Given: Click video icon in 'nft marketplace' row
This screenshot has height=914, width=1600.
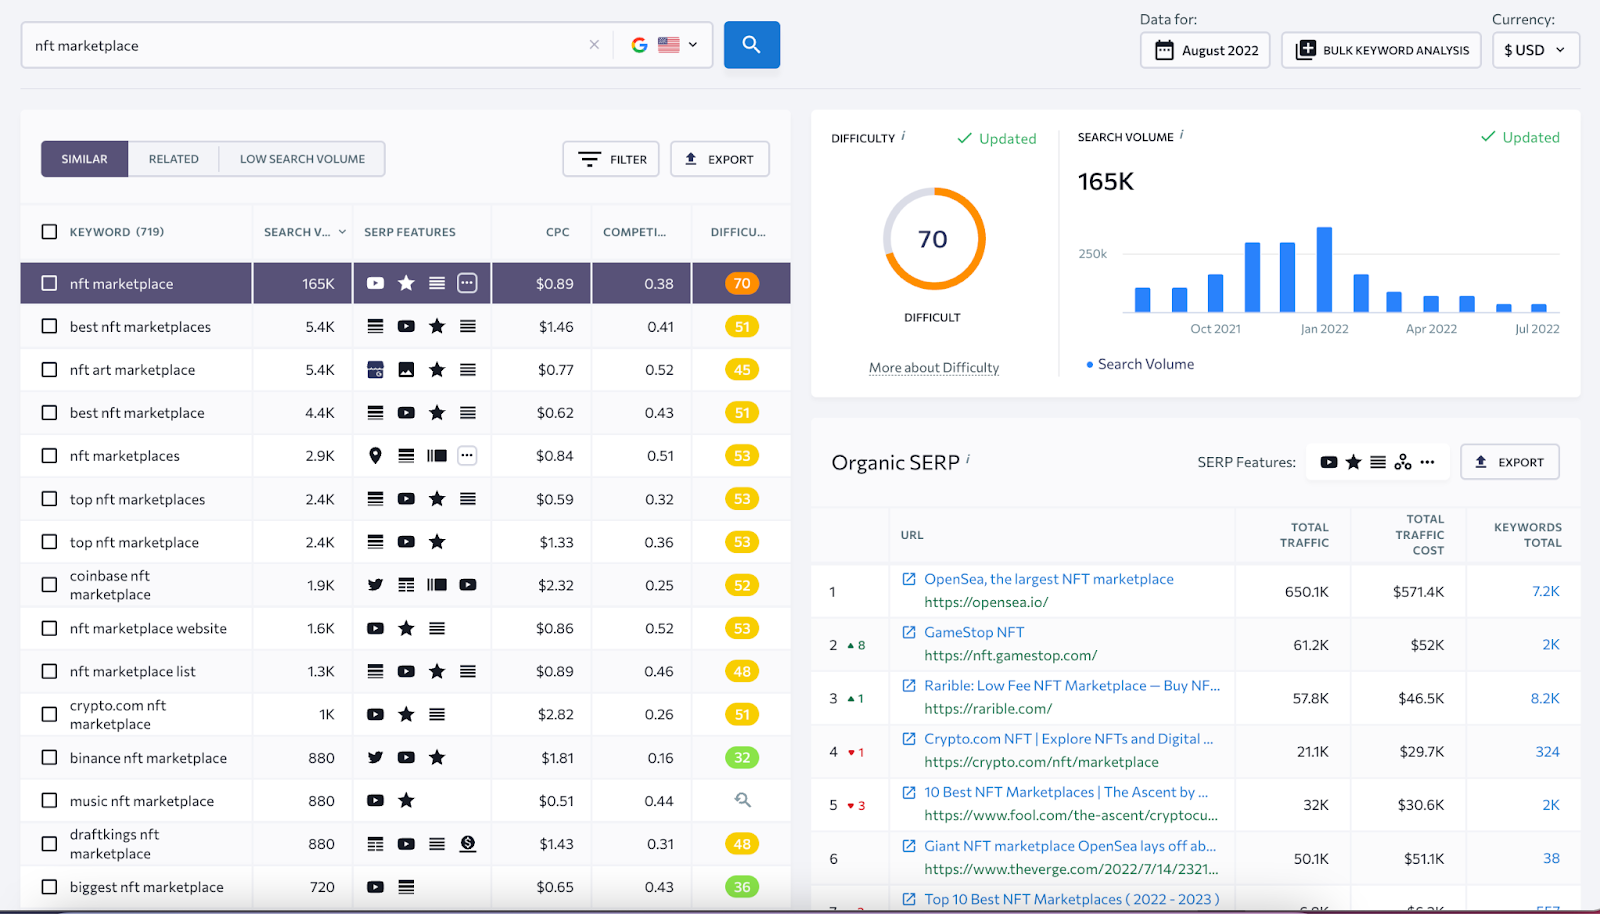Looking at the screenshot, I should click(375, 283).
